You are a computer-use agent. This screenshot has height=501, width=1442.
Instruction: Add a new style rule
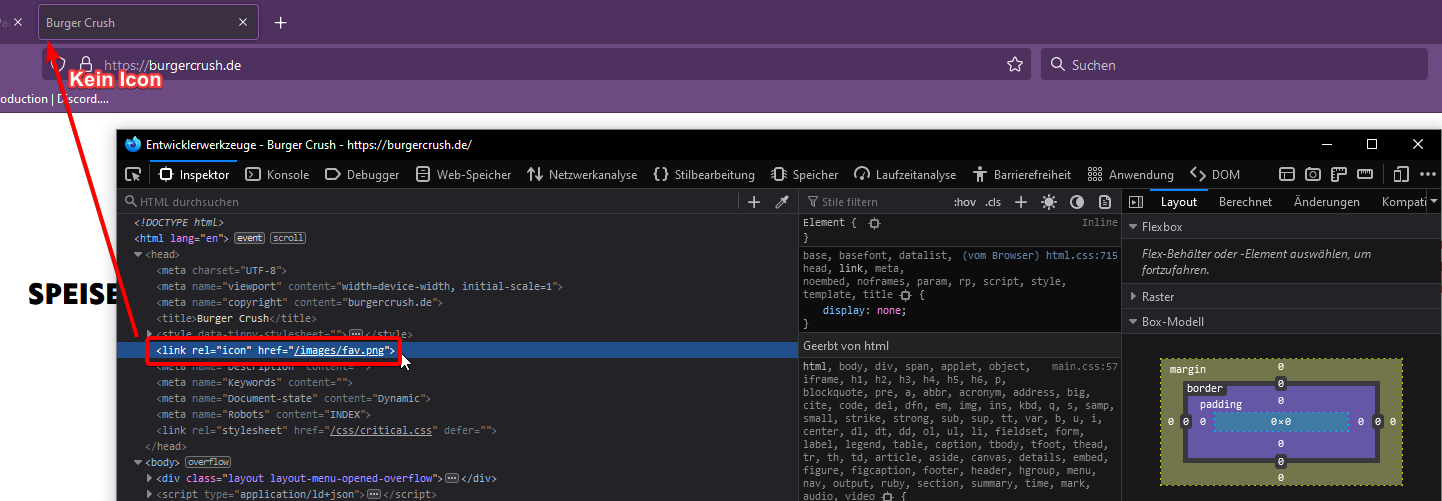tap(1021, 202)
